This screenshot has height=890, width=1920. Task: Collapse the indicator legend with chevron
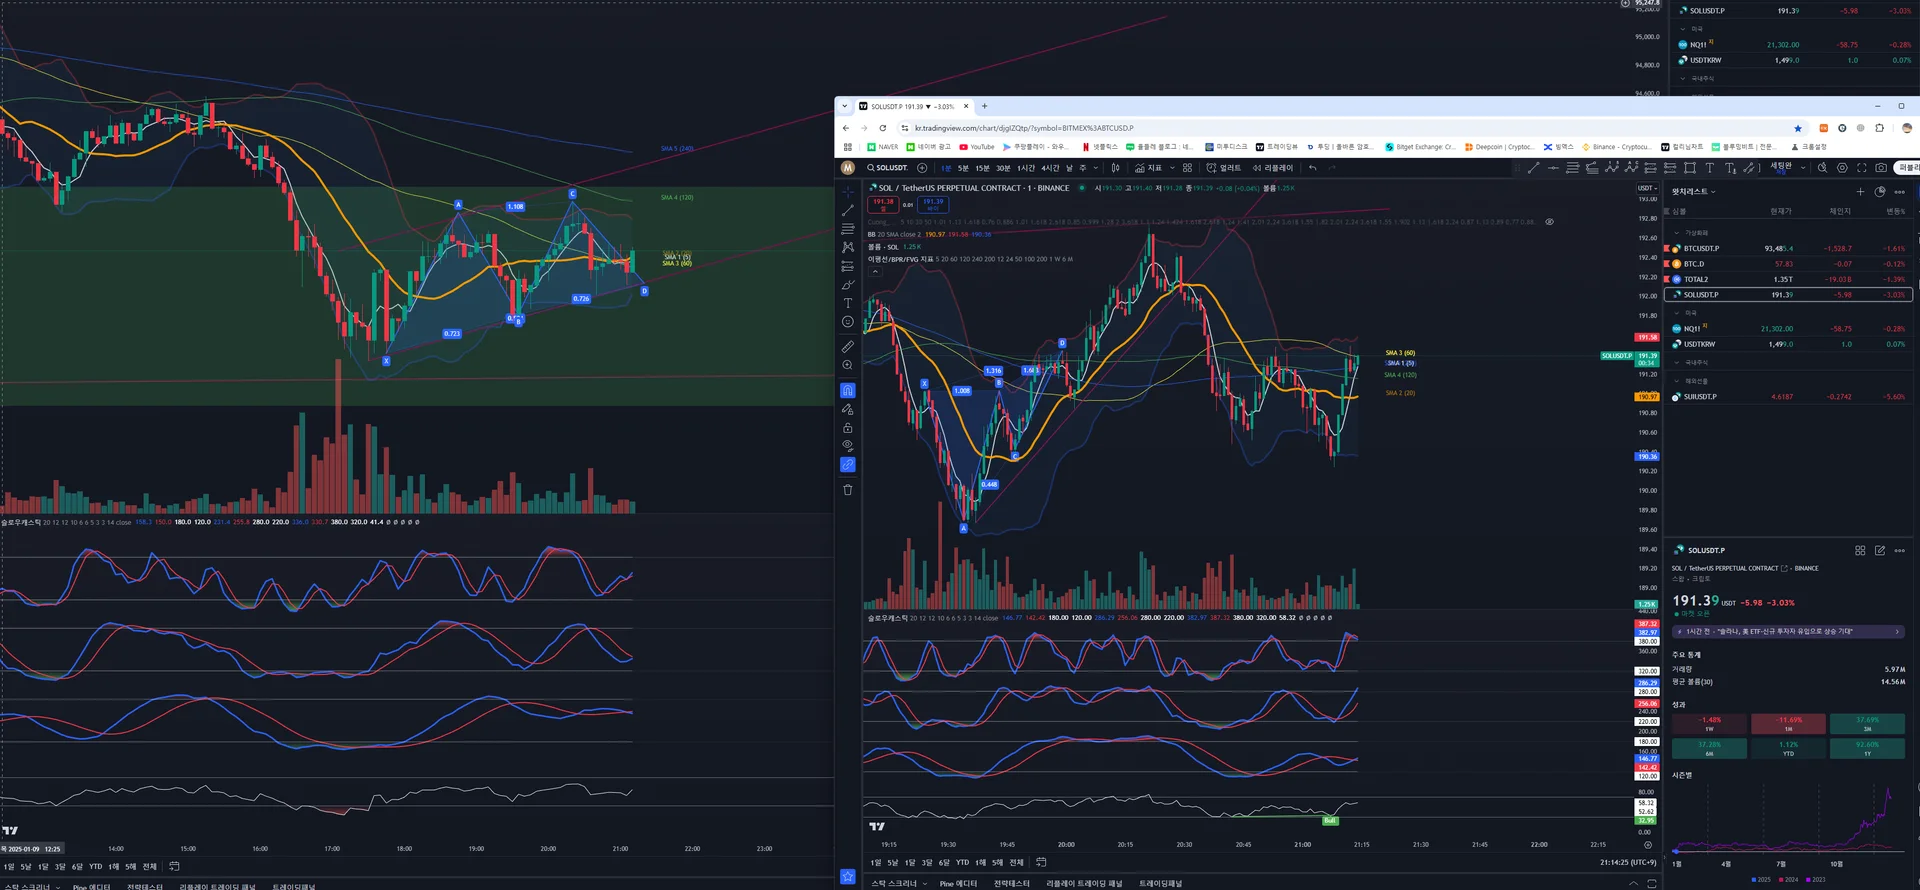[875, 271]
